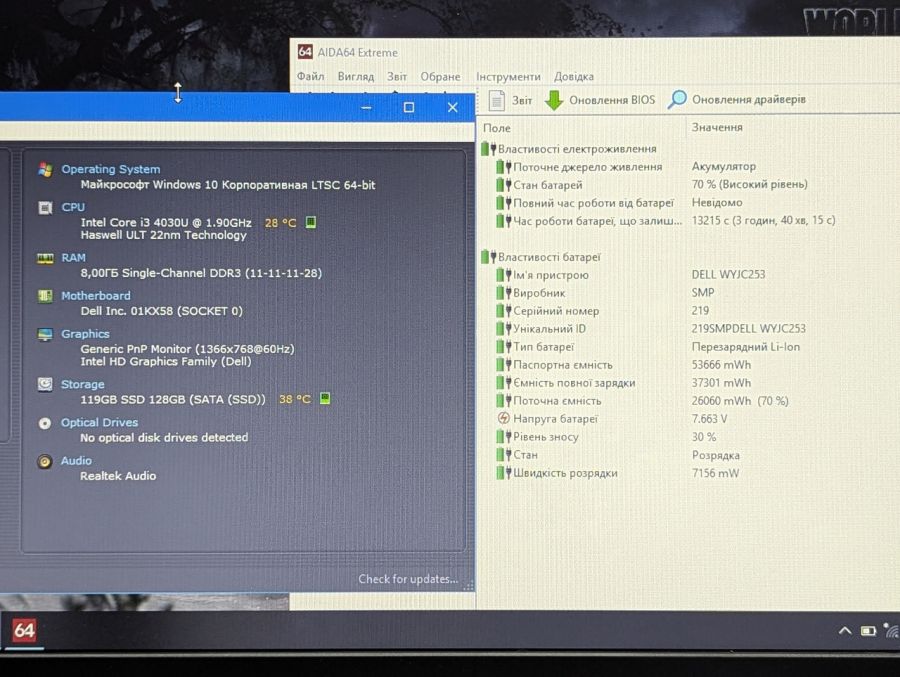Open the Довідка menu in AIDA64
The image size is (900, 677).
click(573, 76)
